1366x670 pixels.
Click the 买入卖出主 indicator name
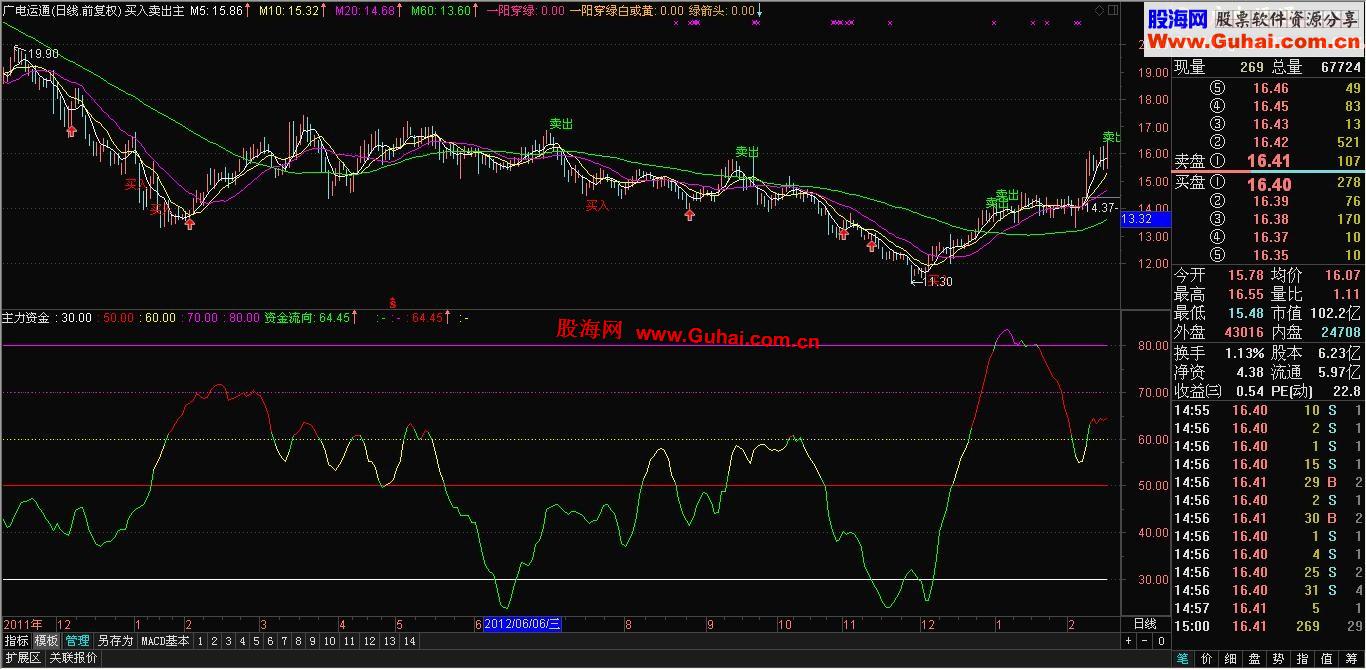(x=155, y=10)
